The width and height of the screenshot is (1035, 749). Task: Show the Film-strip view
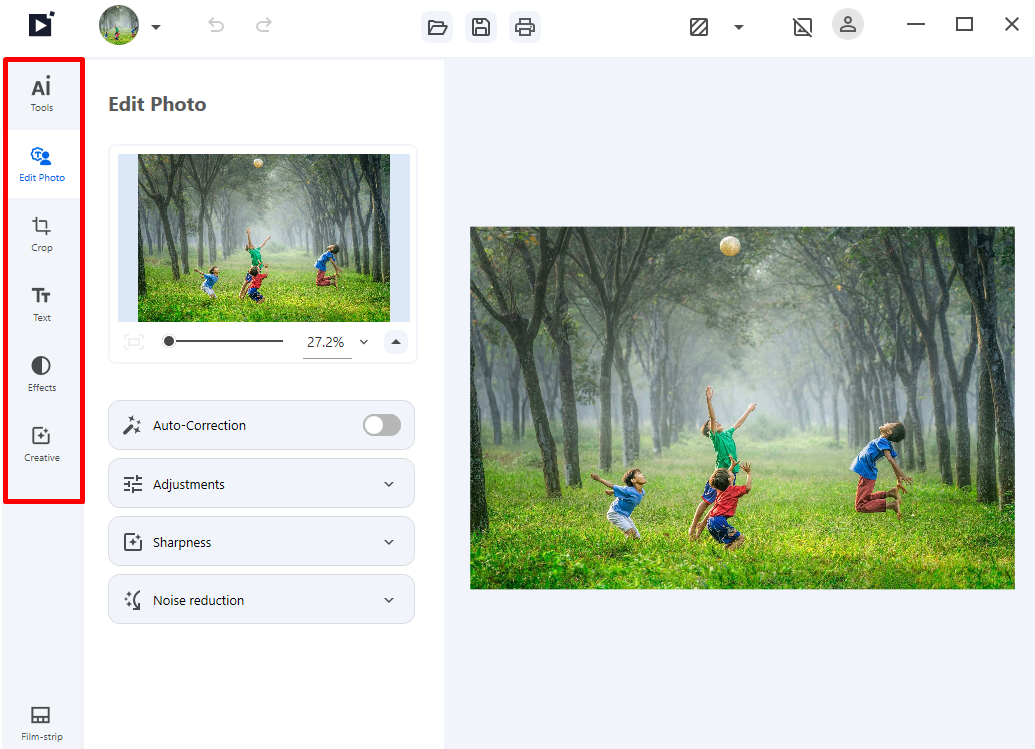(42, 723)
